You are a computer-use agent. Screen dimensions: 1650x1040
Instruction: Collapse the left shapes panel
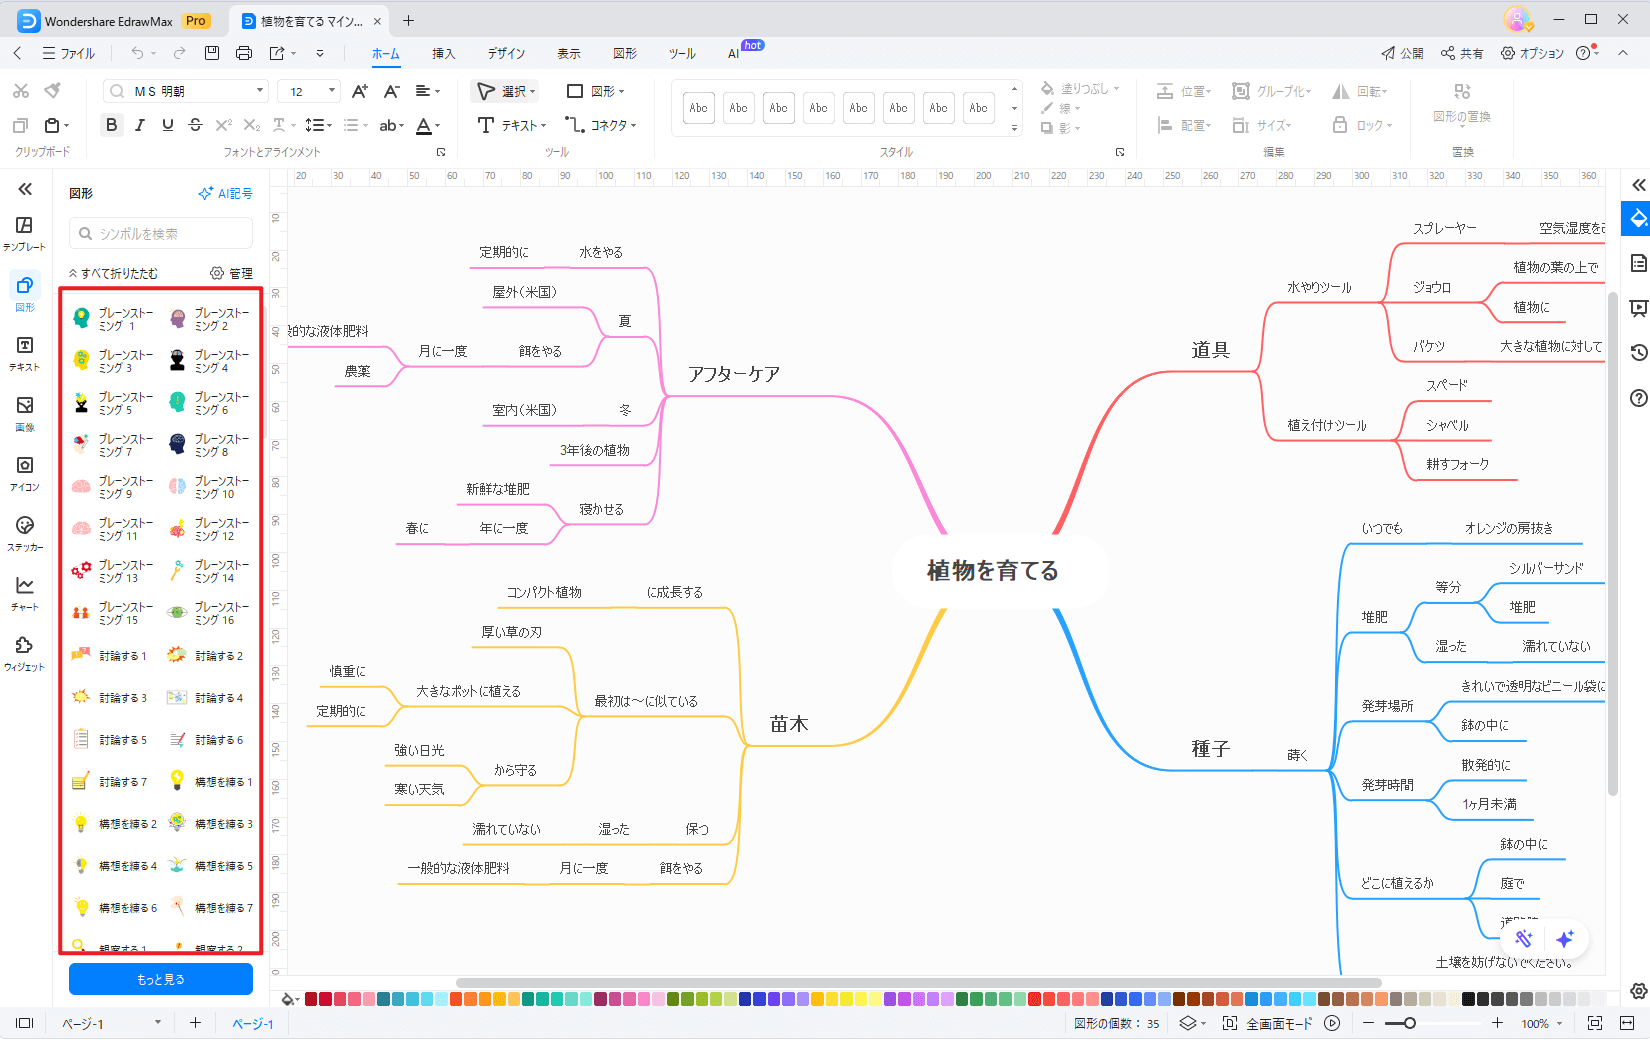click(x=25, y=189)
